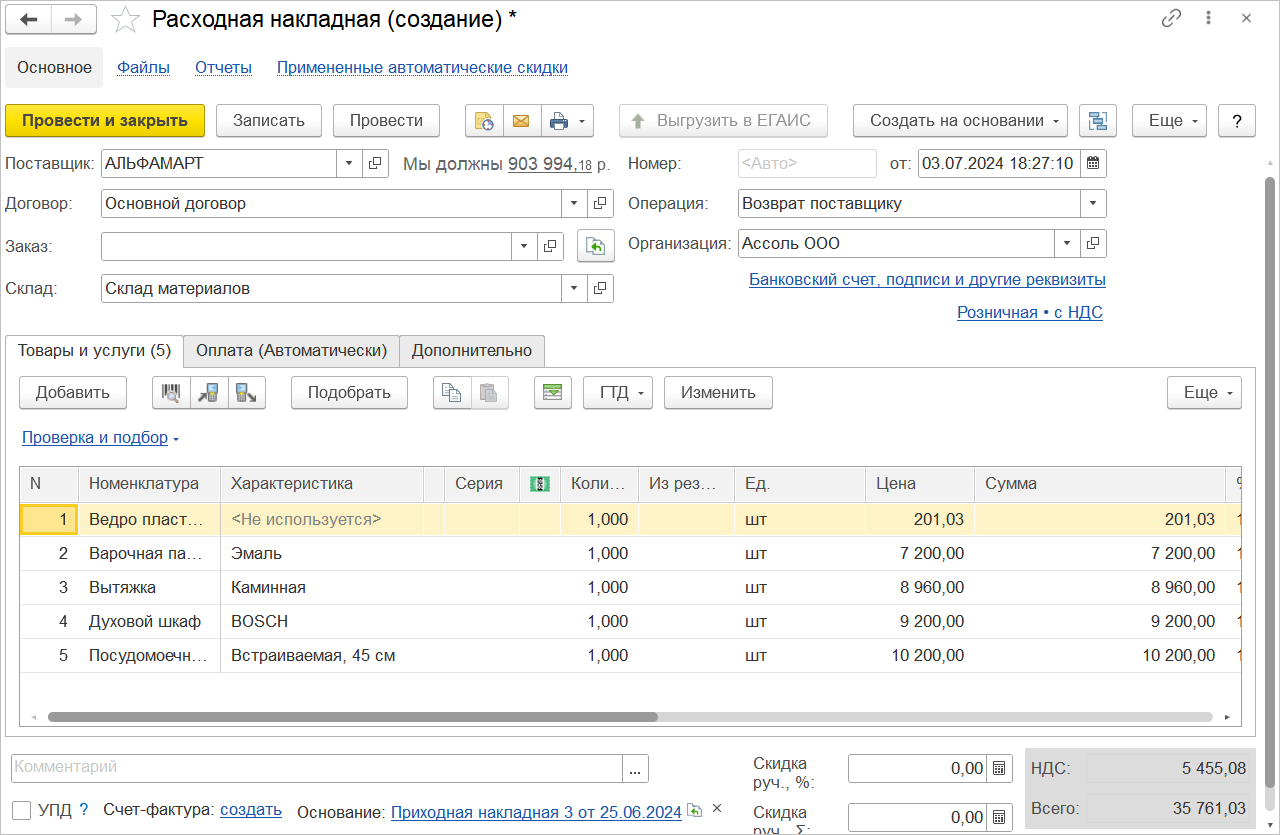Switch to the Оплата (Автоматически) tab
This screenshot has width=1280, height=835.
coord(291,351)
